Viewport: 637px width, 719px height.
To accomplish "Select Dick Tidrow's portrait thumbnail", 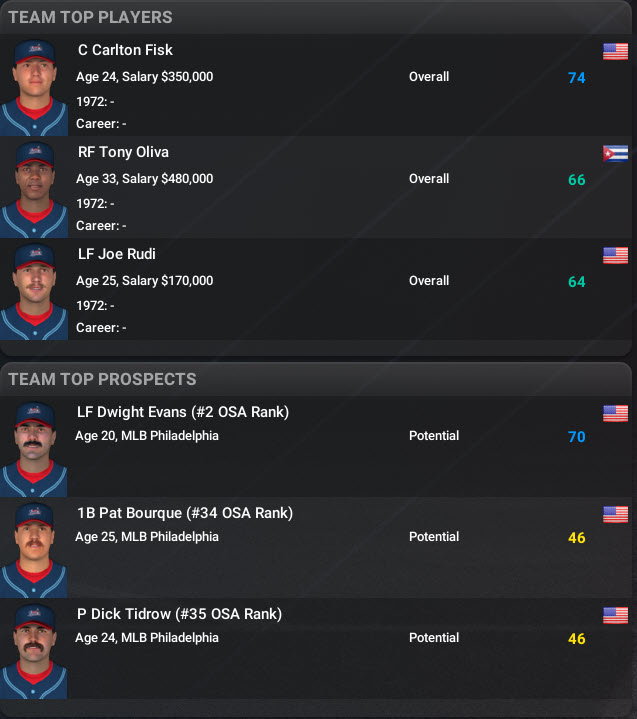I will click(35, 650).
